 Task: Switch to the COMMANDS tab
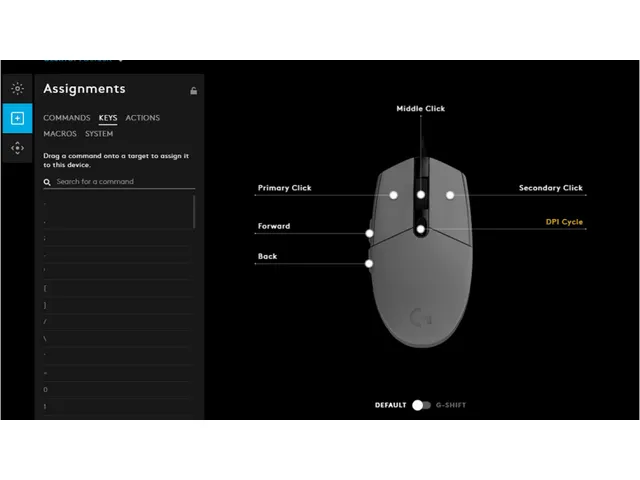tap(66, 118)
